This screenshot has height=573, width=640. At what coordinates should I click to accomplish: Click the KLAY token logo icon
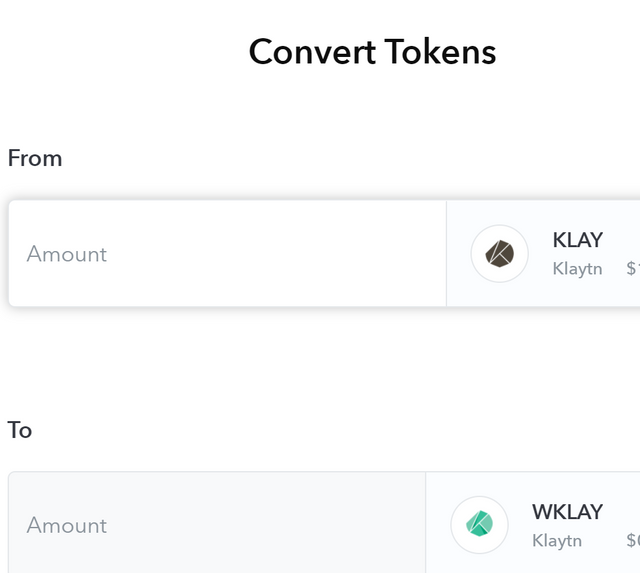pos(500,254)
